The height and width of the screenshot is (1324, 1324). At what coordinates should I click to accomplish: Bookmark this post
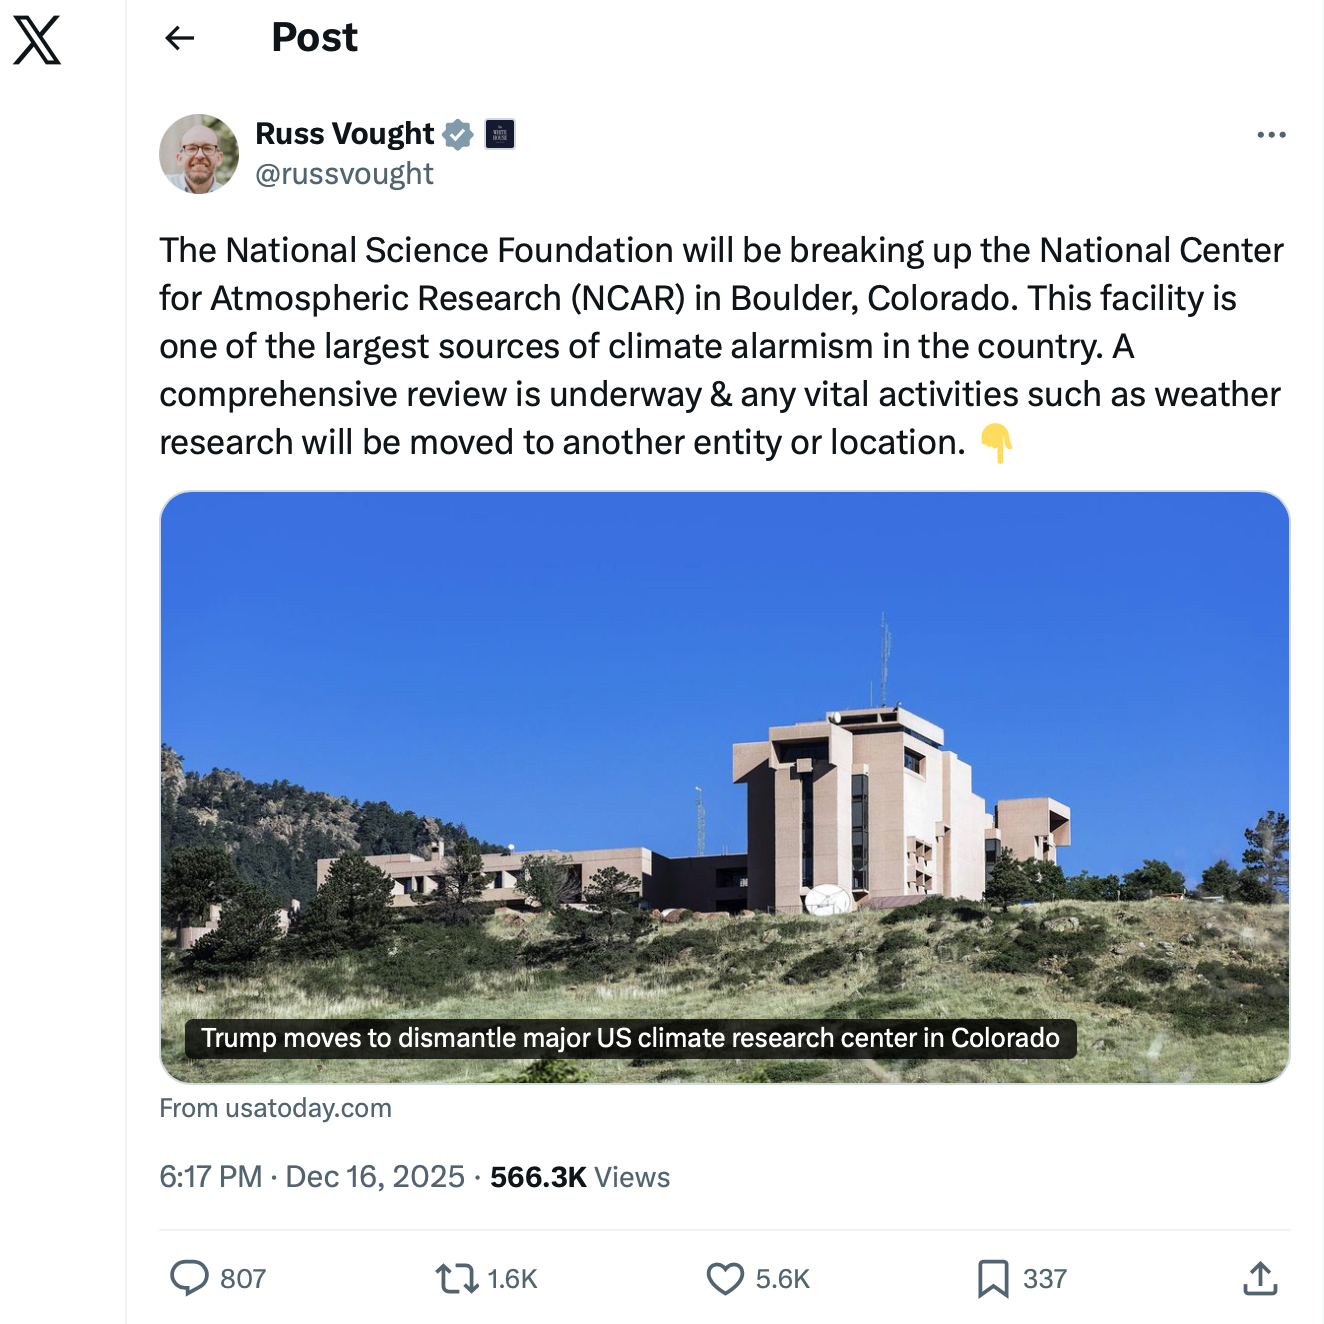click(x=993, y=1278)
